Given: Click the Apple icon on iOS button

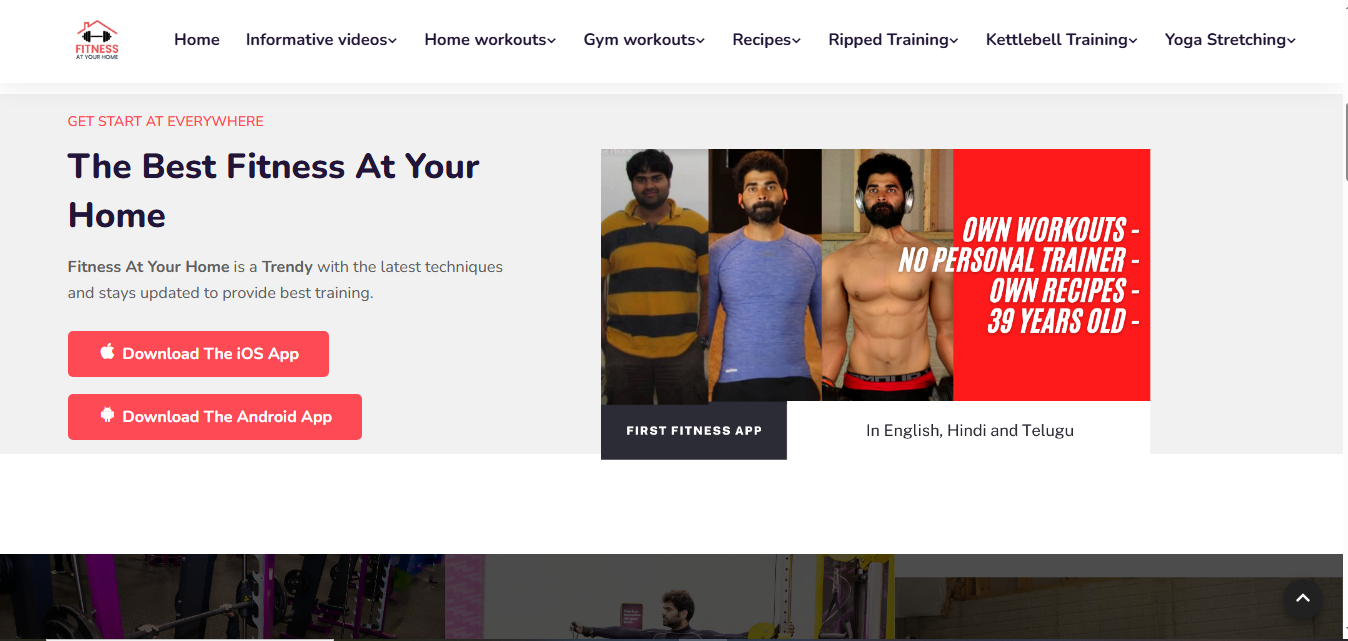Looking at the screenshot, I should tap(108, 352).
